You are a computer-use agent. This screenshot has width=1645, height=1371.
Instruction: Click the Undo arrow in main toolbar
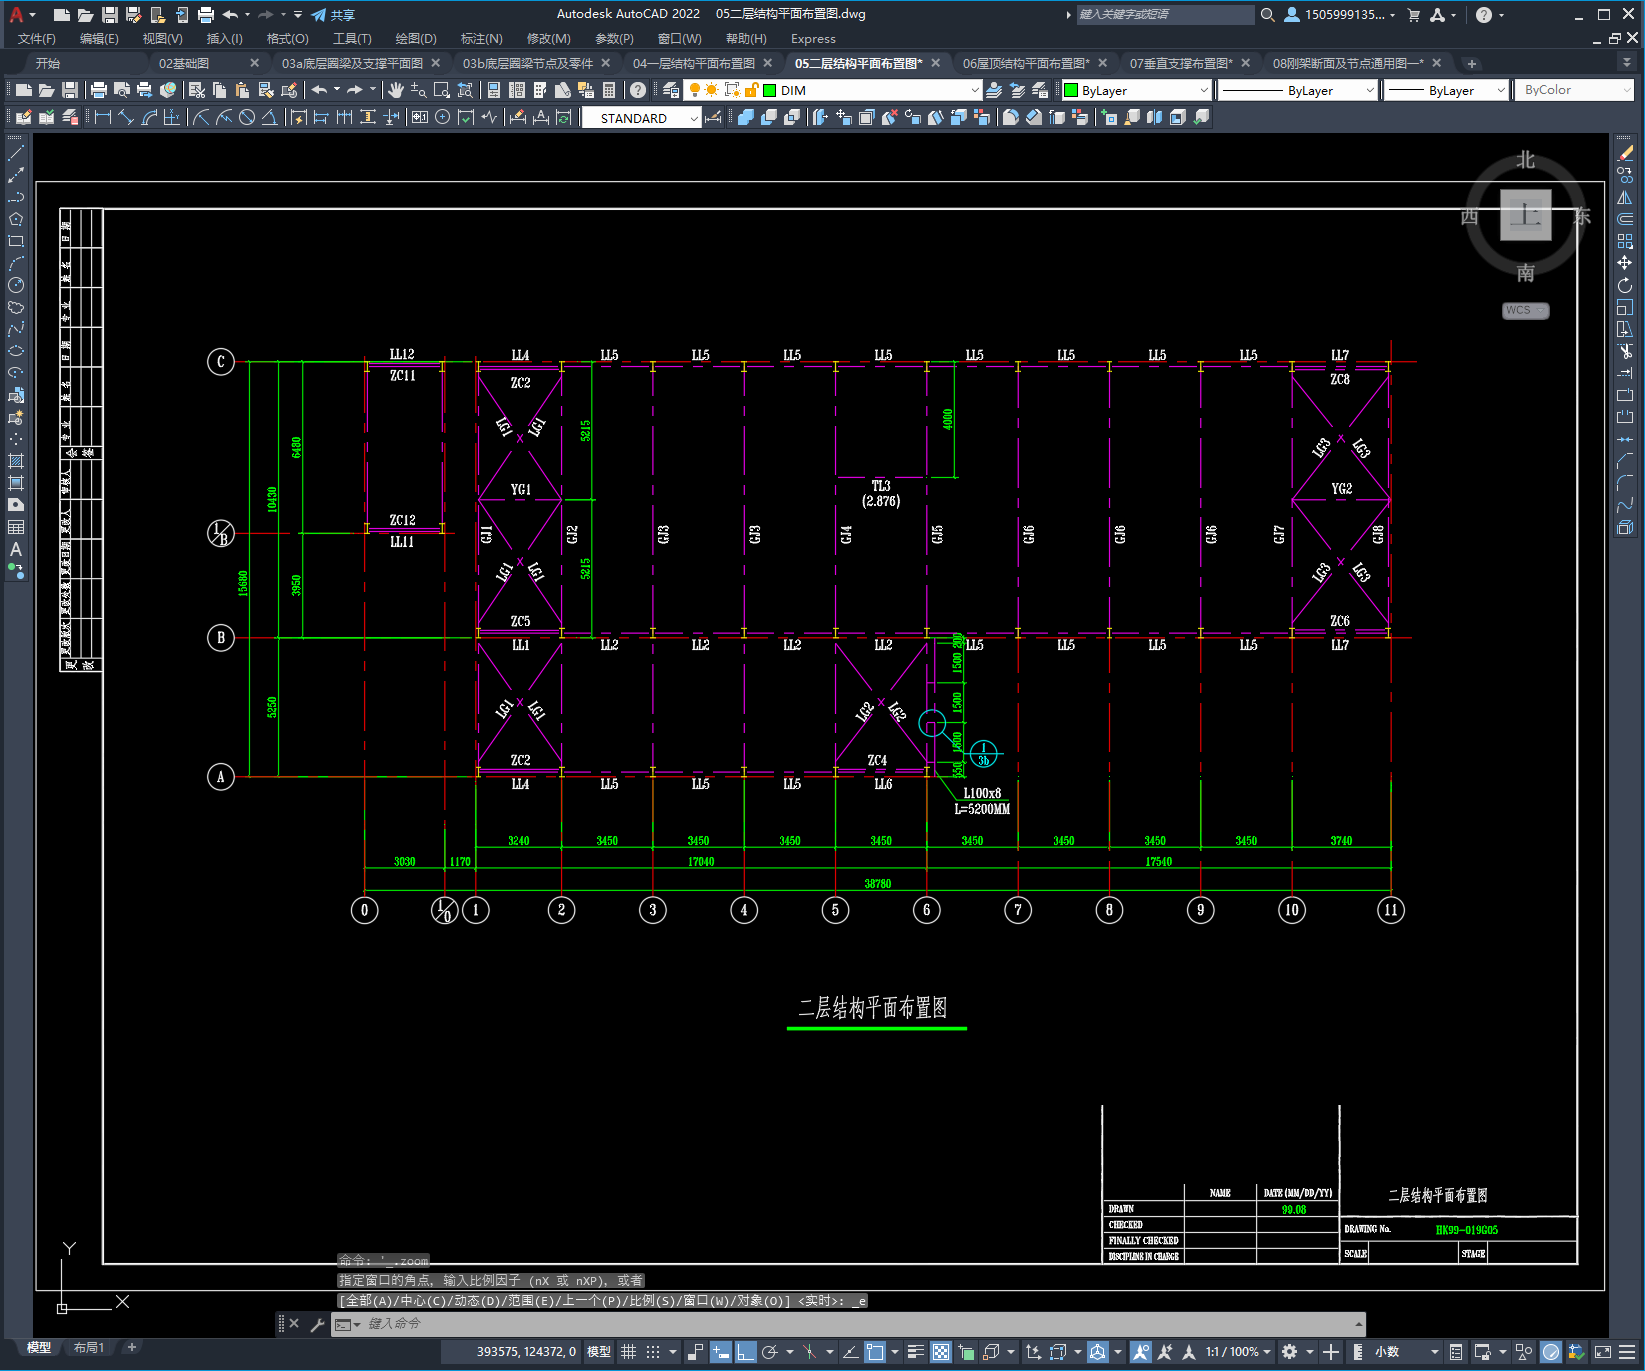tap(319, 90)
